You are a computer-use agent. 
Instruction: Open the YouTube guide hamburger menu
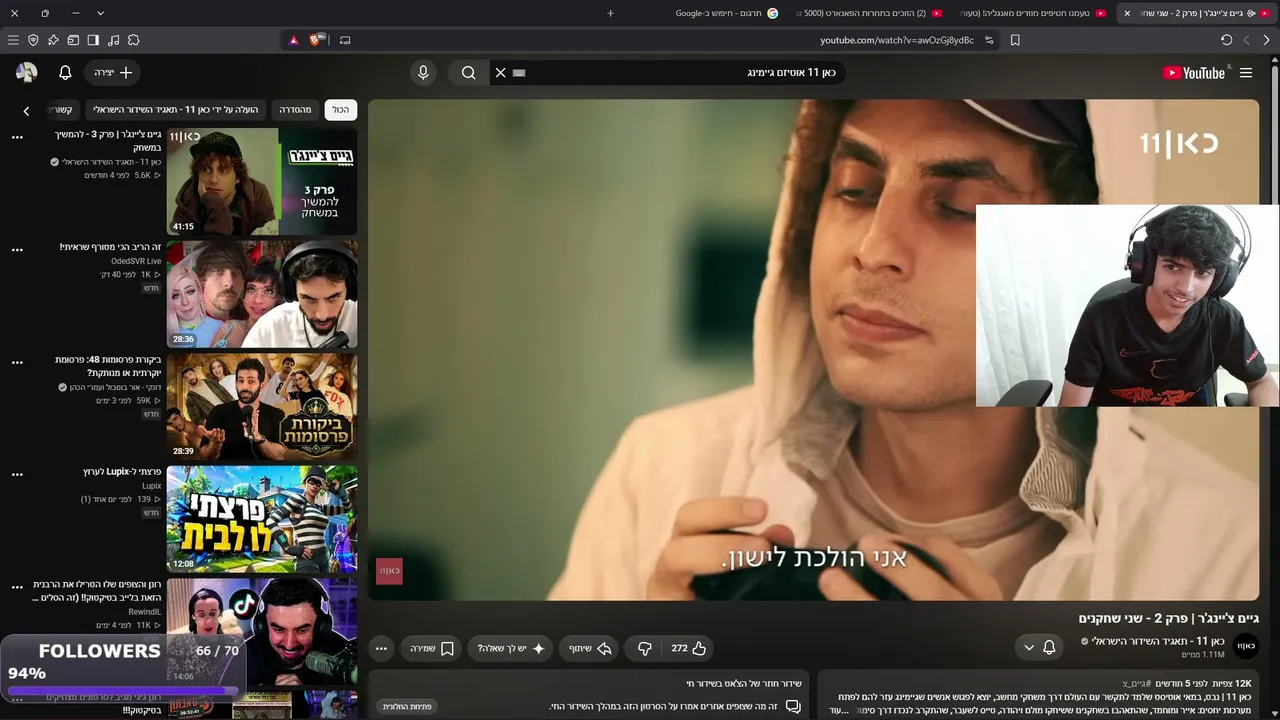click(x=1246, y=73)
